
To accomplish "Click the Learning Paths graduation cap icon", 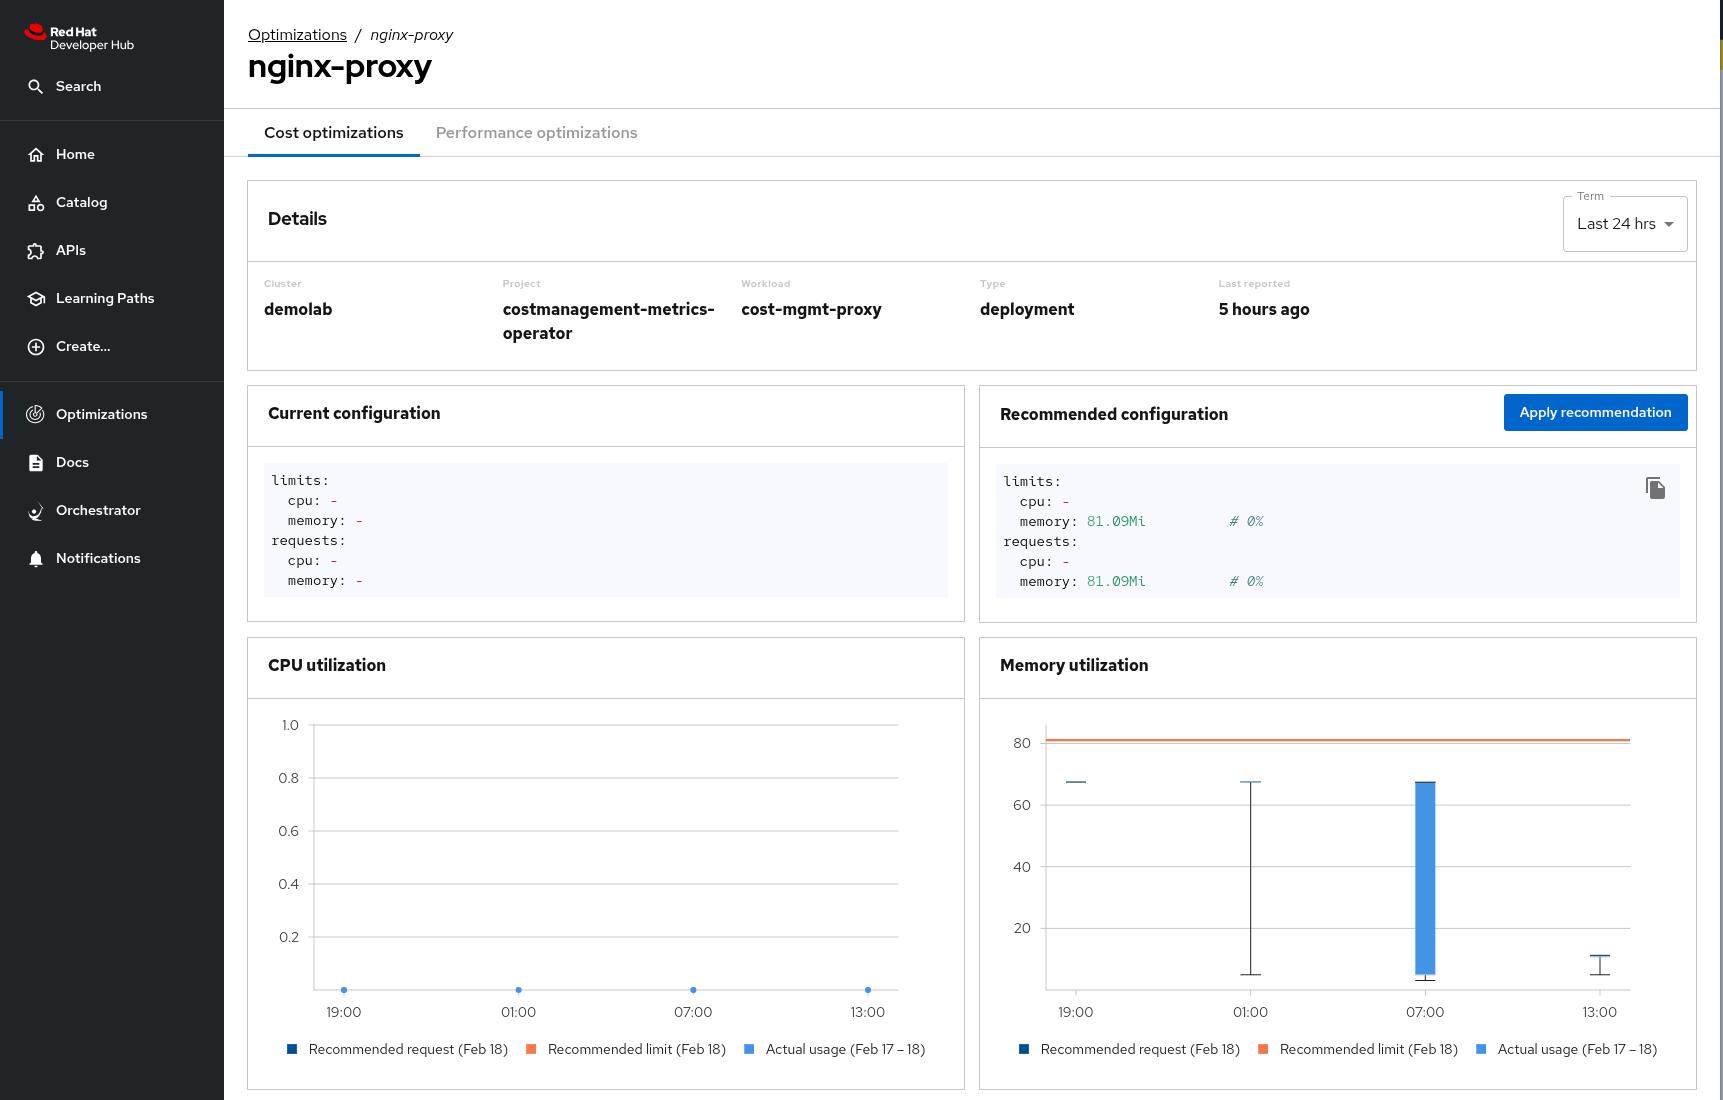I will pyautogui.click(x=36, y=299).
